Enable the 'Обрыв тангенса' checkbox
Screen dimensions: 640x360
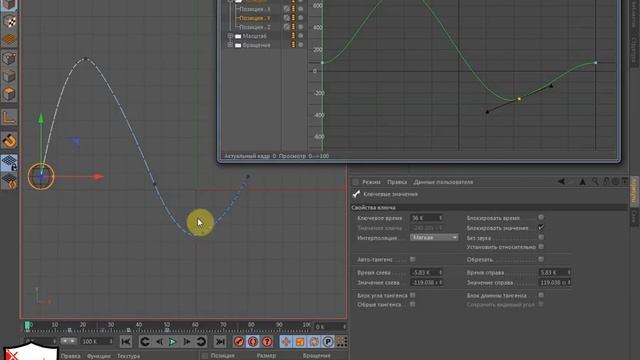(x=413, y=304)
